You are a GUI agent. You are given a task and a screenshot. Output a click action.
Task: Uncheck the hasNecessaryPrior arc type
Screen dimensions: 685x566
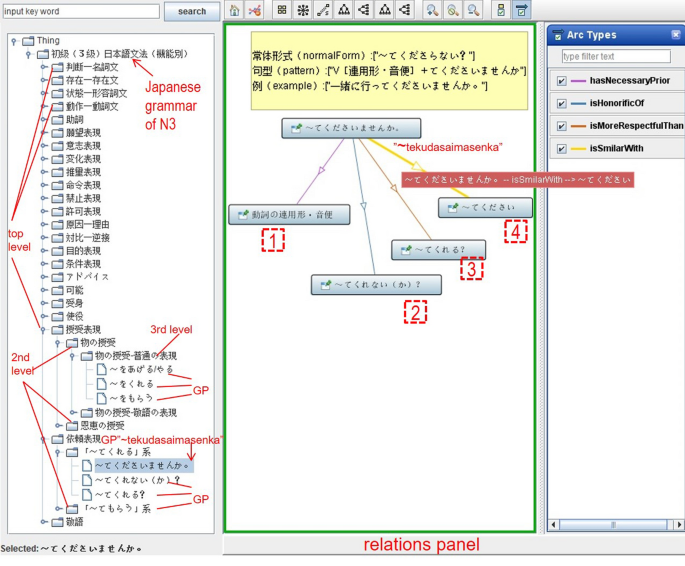(561, 78)
